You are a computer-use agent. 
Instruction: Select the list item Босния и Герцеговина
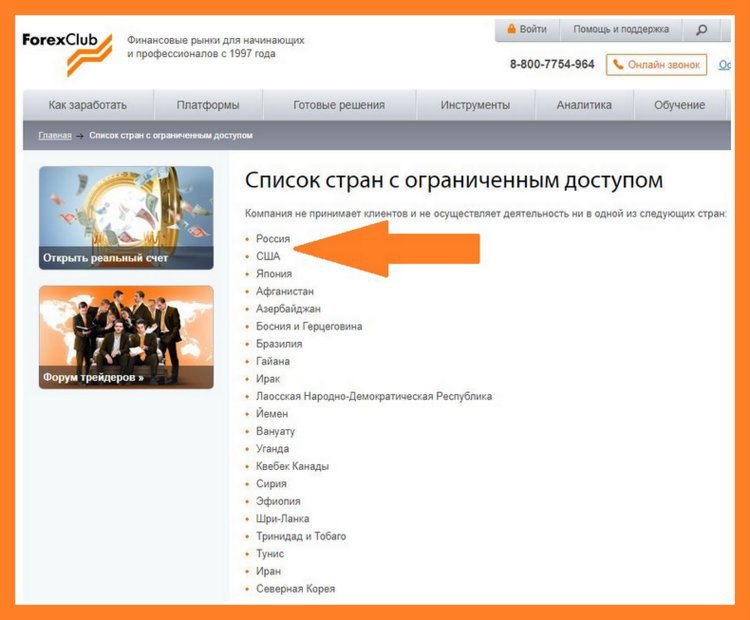coord(309,326)
